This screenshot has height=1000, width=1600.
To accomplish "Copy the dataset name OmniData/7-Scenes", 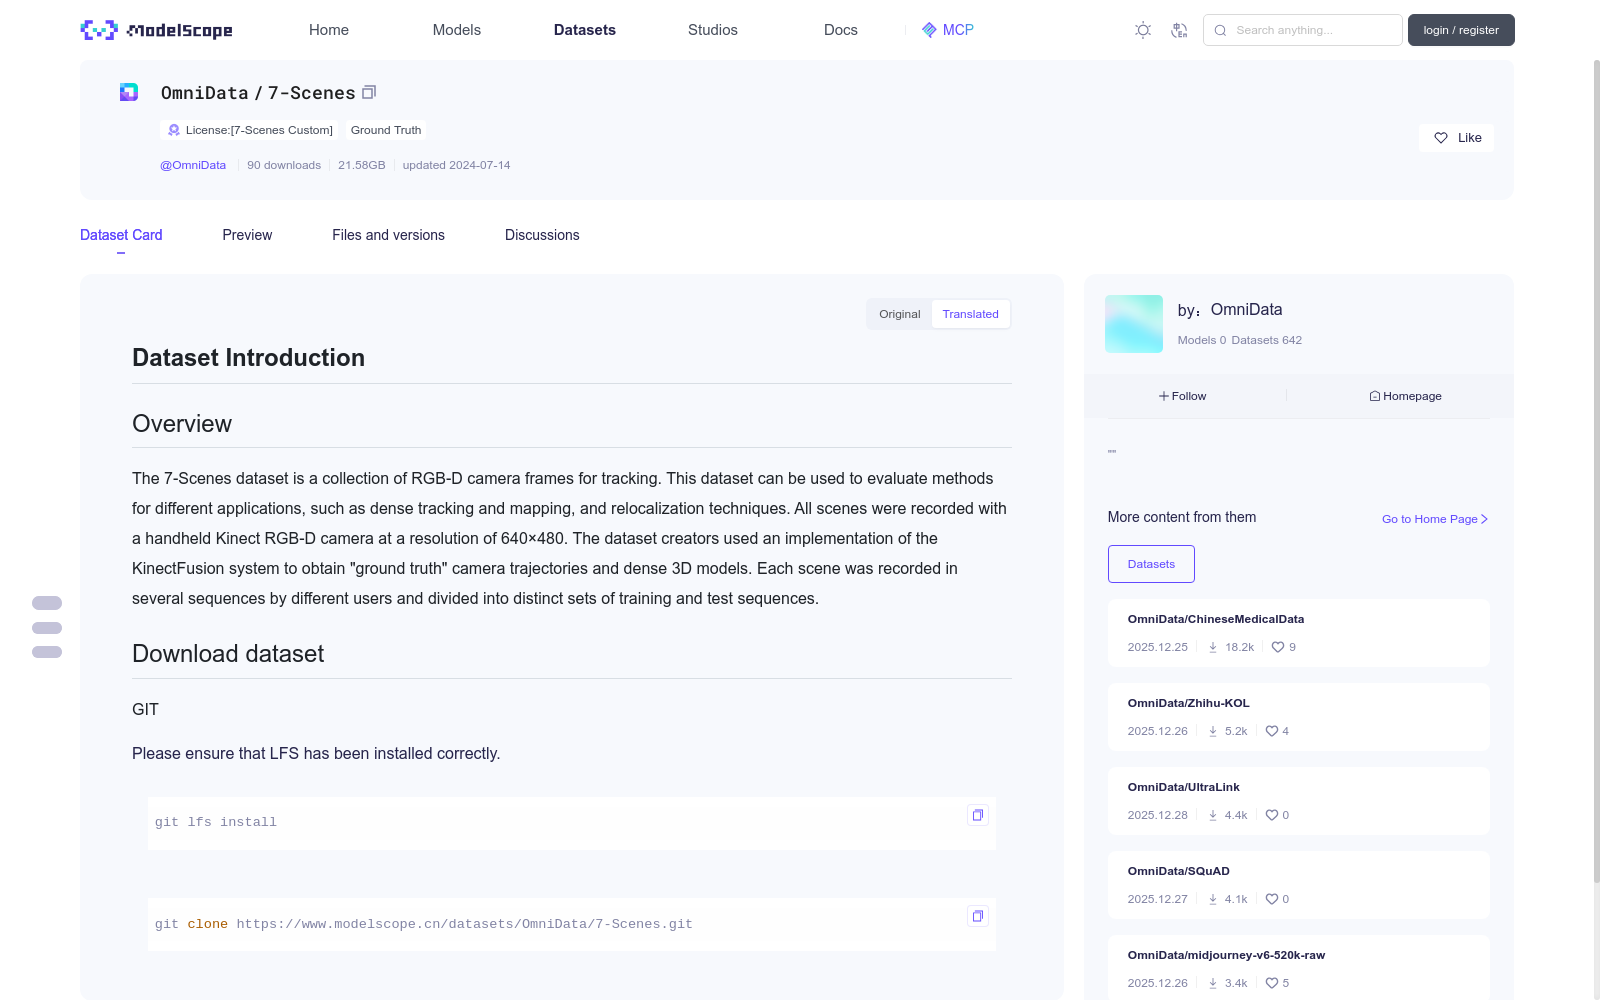I will (x=369, y=92).
